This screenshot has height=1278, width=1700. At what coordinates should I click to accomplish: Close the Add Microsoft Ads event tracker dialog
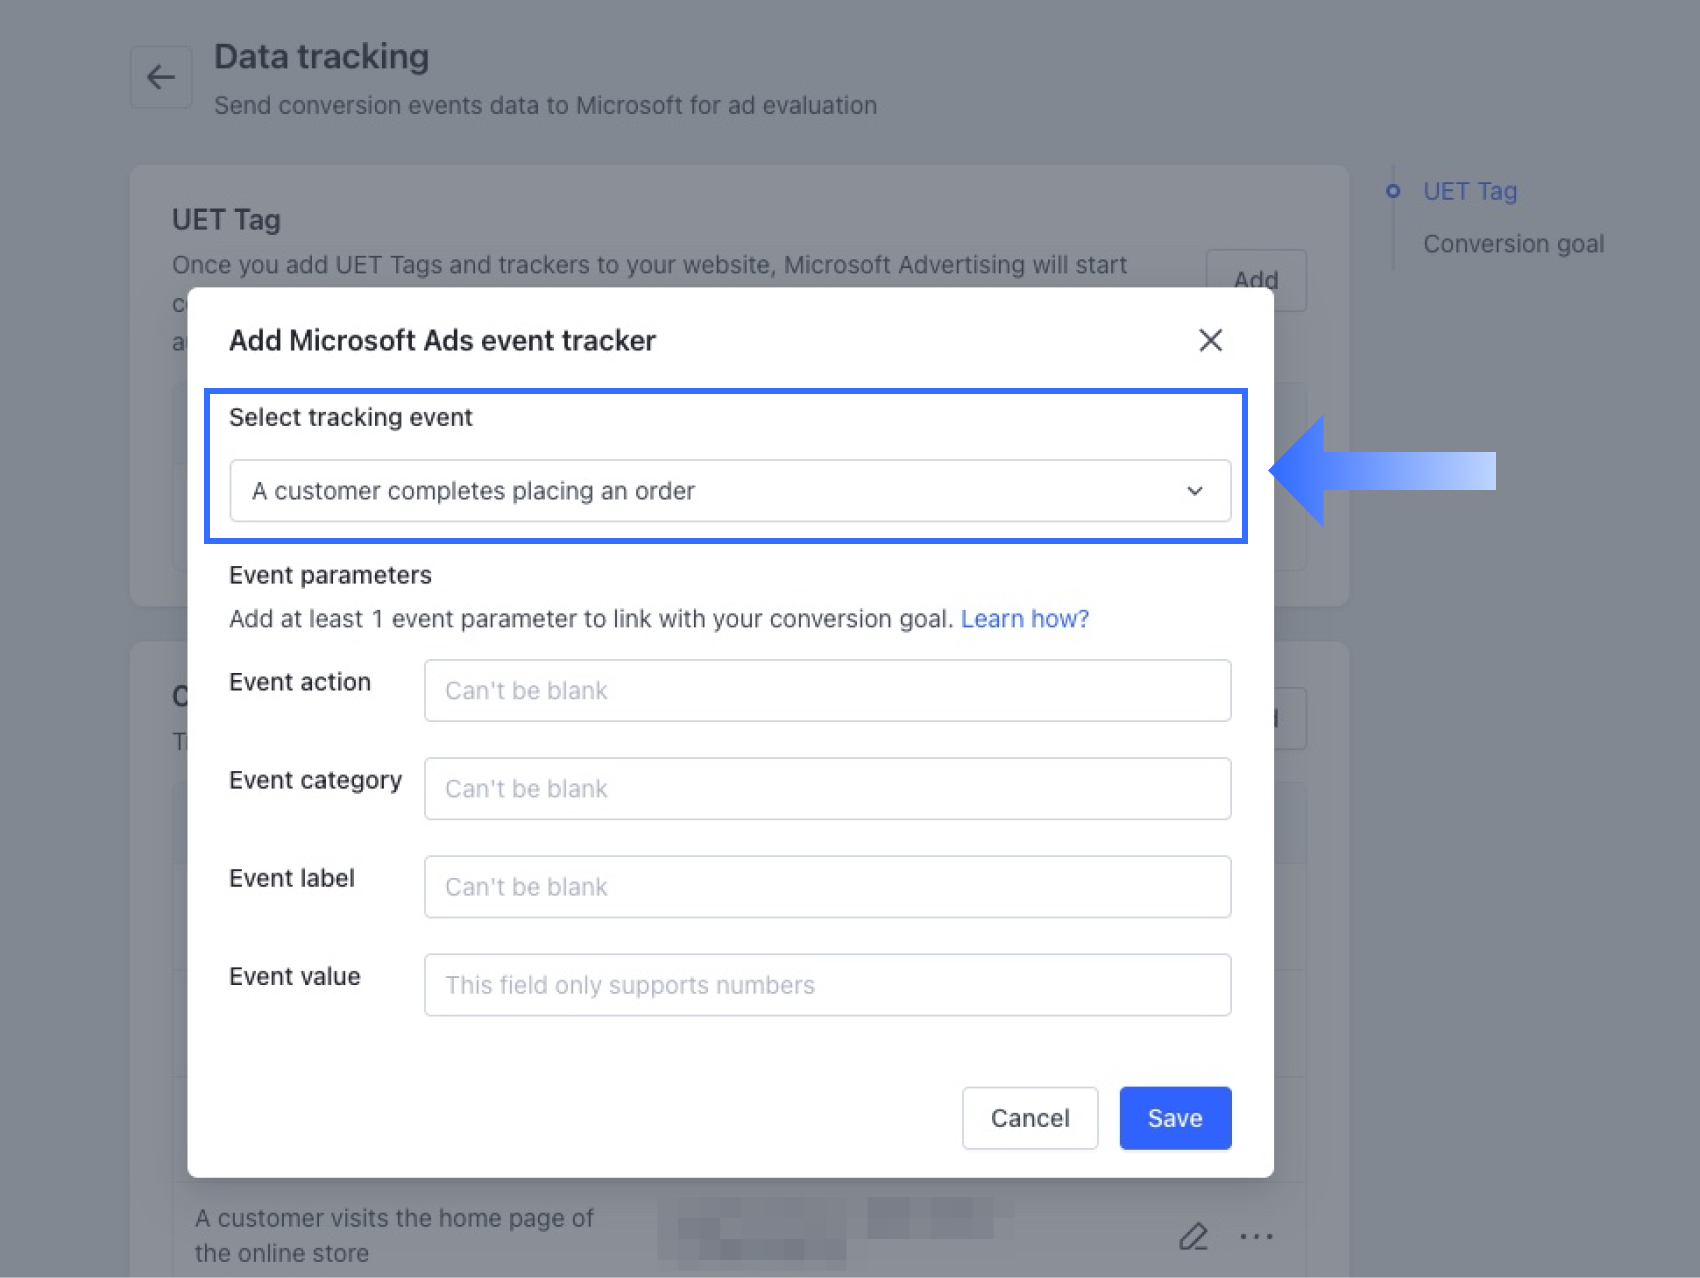(1210, 340)
